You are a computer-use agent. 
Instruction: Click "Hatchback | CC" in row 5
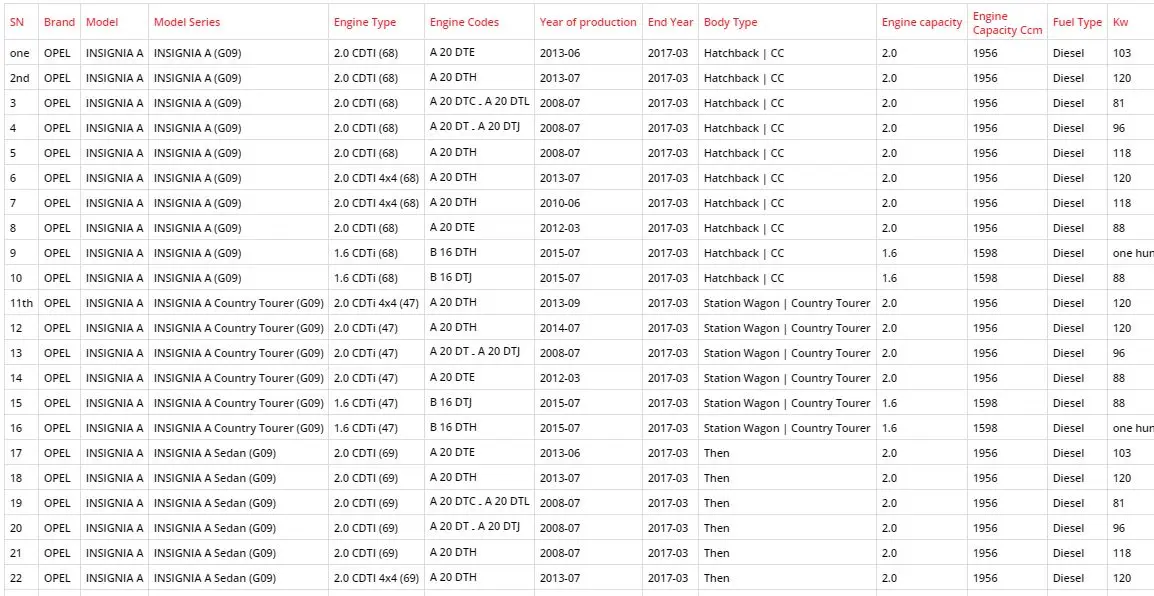pos(744,153)
